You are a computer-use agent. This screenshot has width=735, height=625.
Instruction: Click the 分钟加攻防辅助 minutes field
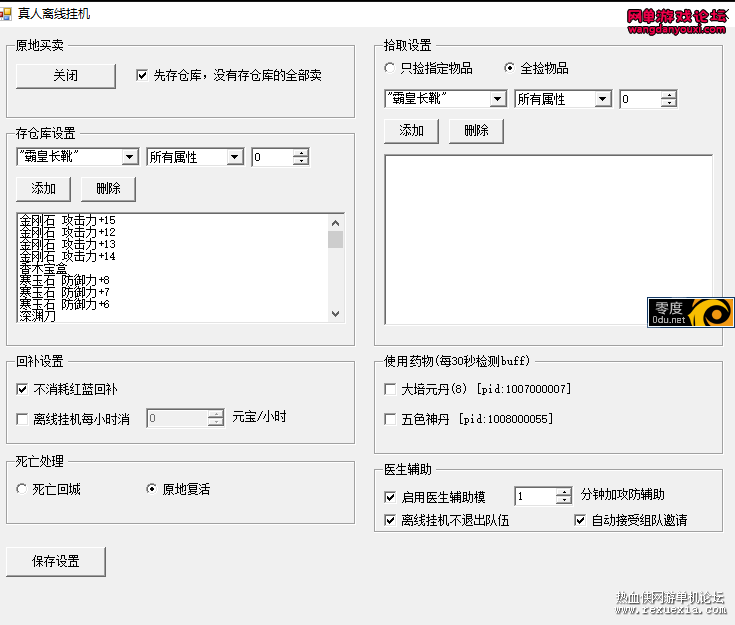535,496
